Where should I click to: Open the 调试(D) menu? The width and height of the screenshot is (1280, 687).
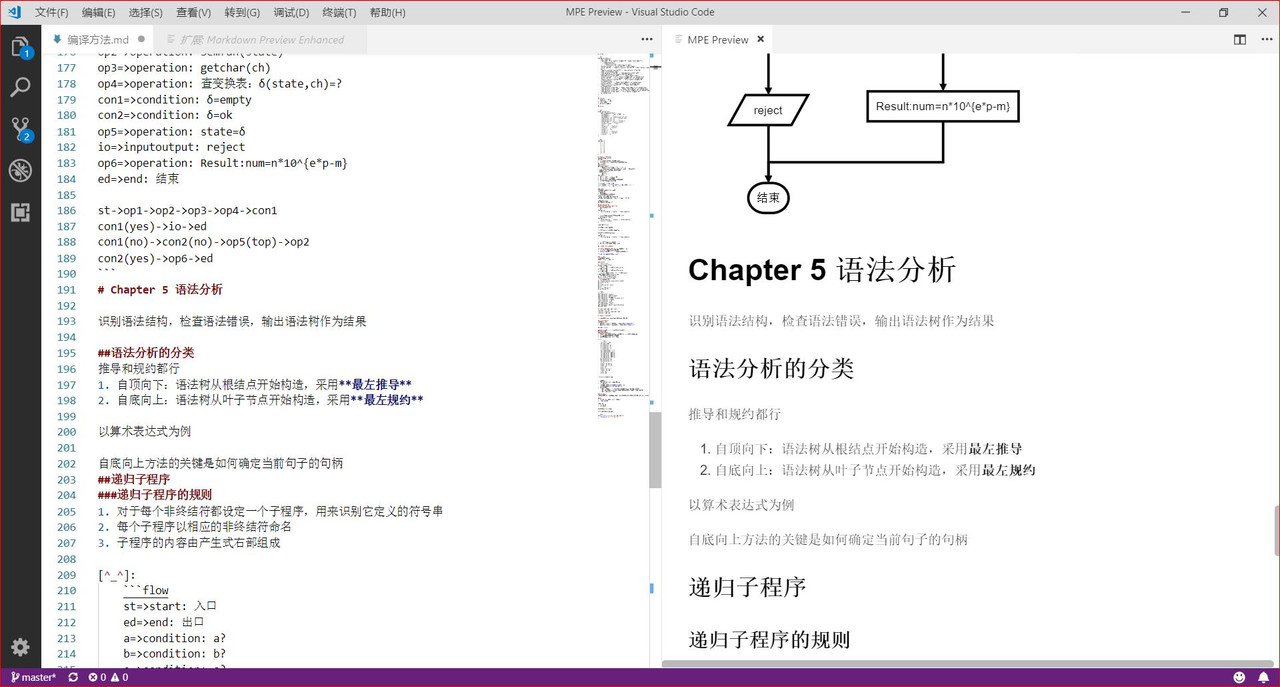pyautogui.click(x=290, y=12)
